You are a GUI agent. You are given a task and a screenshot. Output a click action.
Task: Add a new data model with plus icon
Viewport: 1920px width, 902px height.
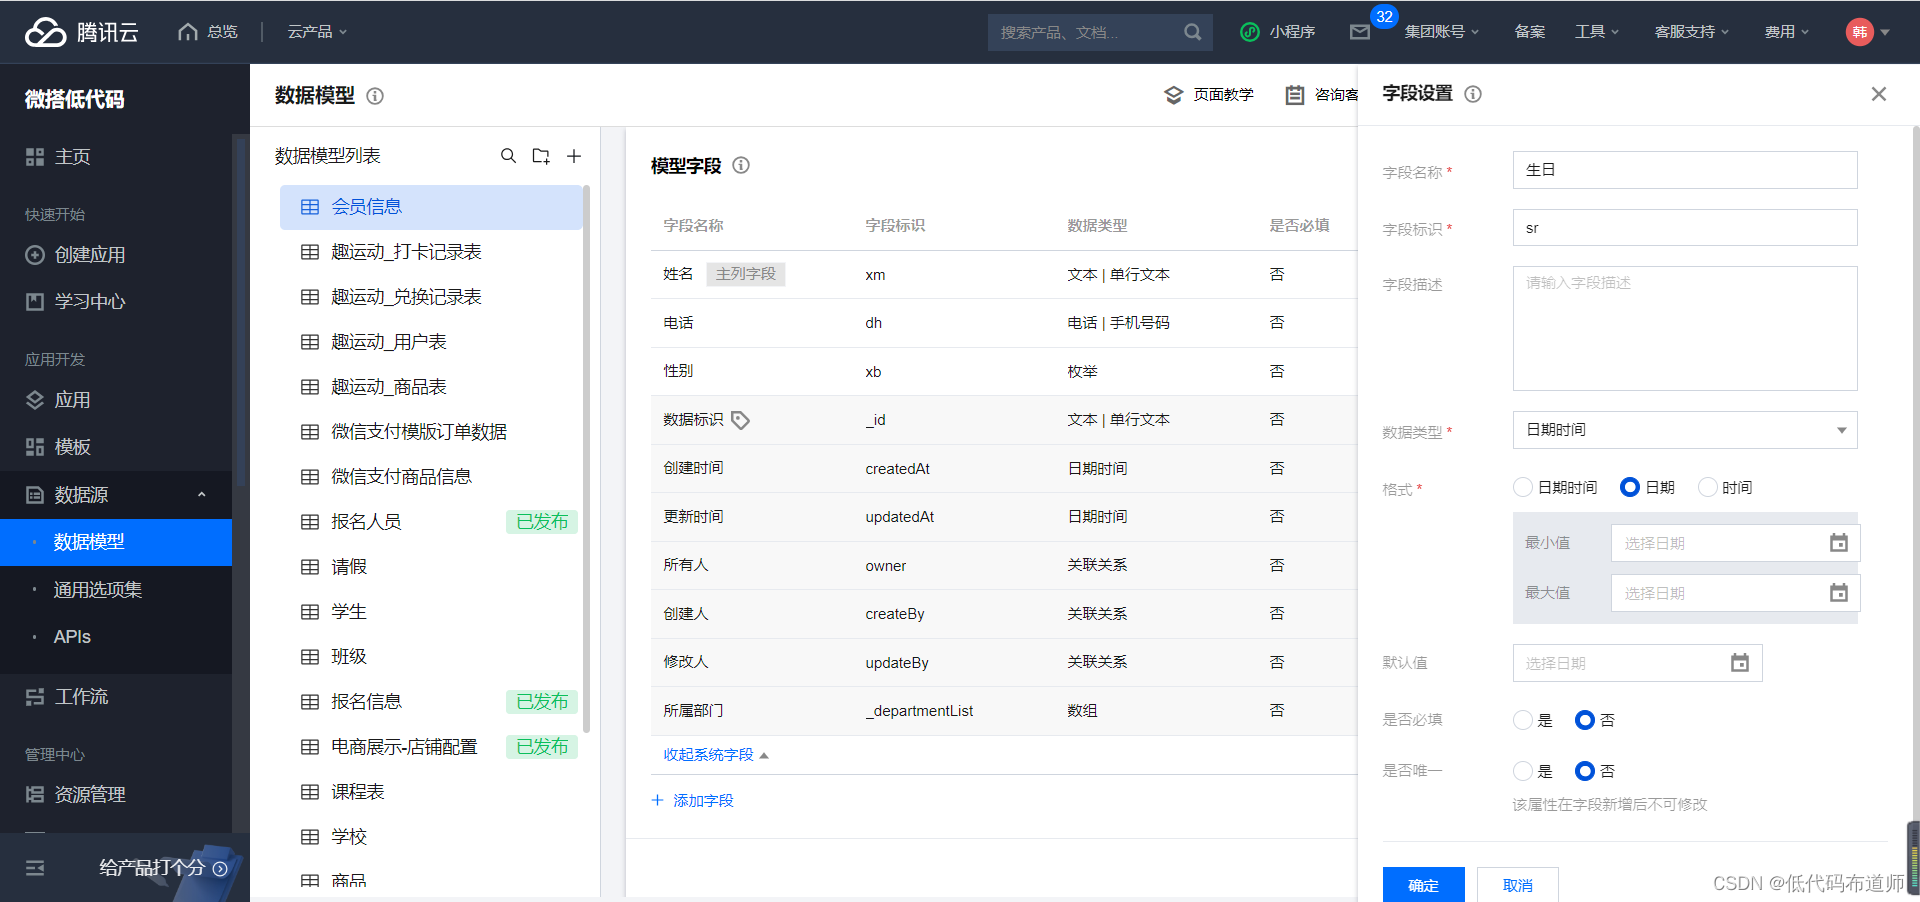click(574, 156)
